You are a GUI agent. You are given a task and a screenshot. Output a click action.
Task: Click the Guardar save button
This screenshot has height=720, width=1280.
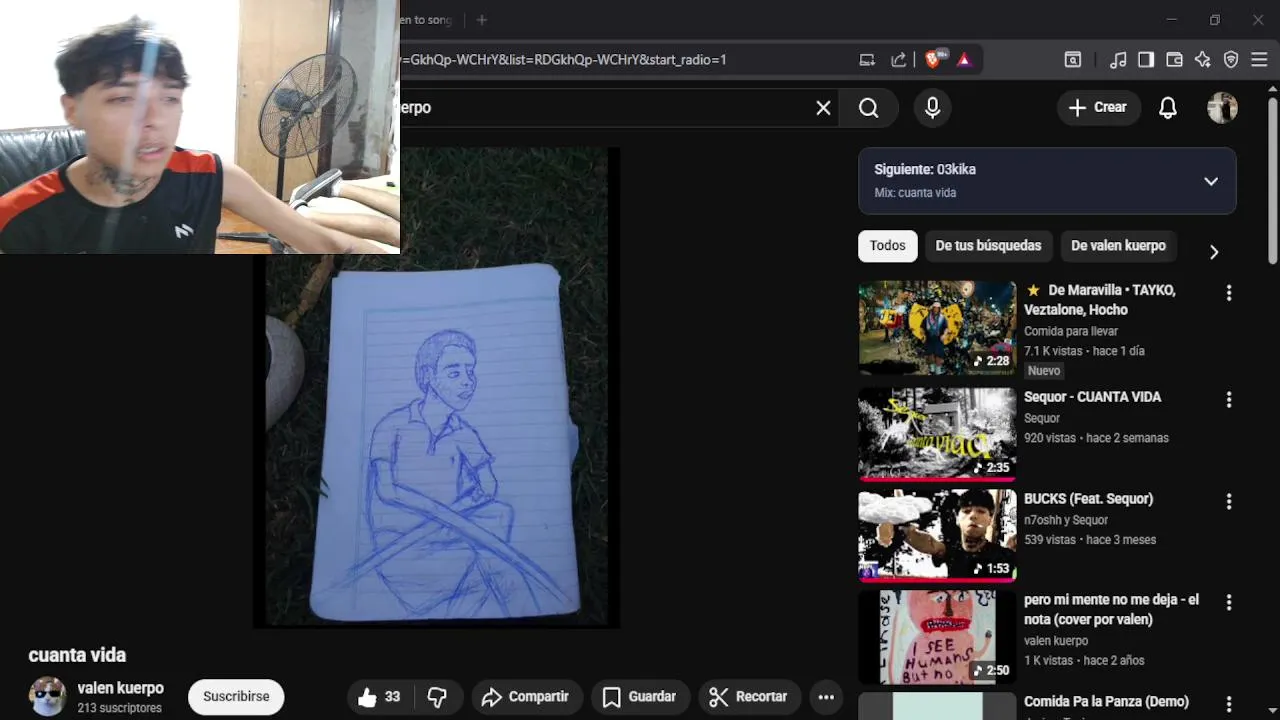640,697
